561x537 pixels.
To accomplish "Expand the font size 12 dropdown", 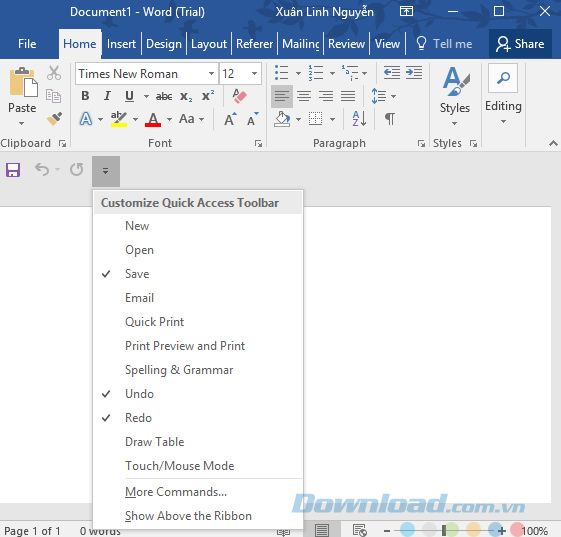I will 254,74.
